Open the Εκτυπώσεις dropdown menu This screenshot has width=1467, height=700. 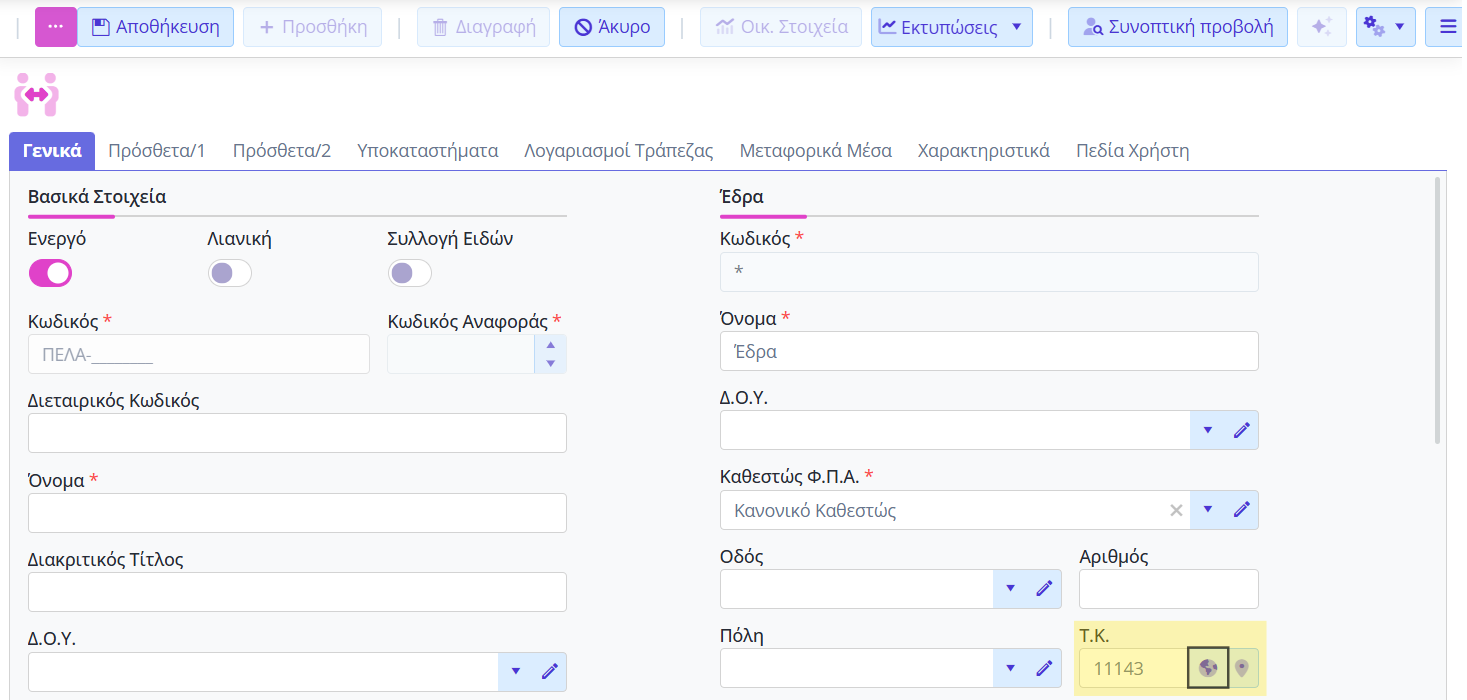click(951, 27)
